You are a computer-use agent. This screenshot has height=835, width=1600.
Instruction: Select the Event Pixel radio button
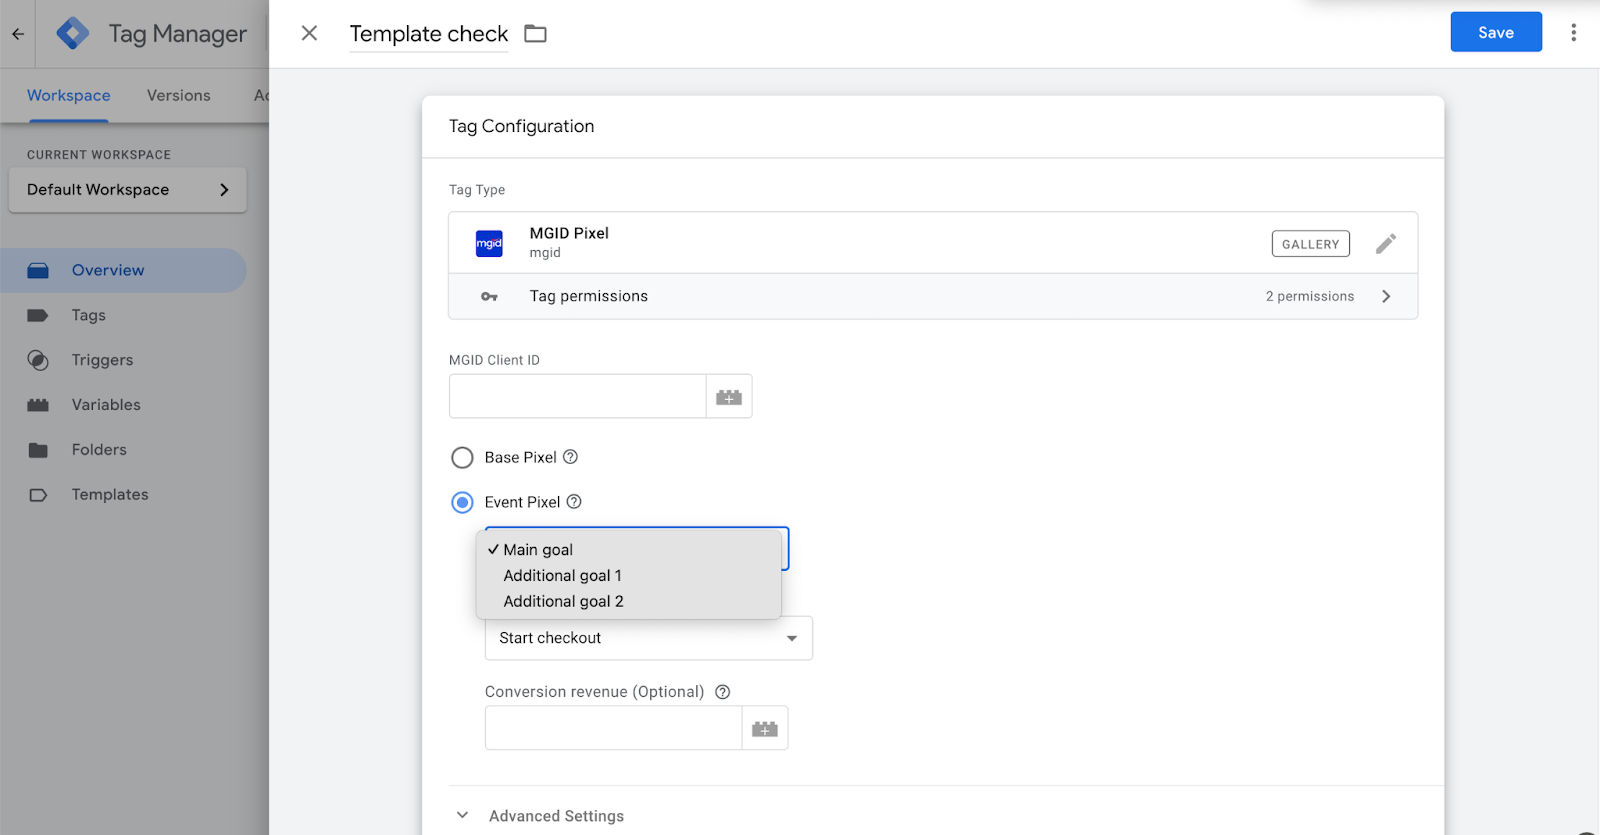462,502
